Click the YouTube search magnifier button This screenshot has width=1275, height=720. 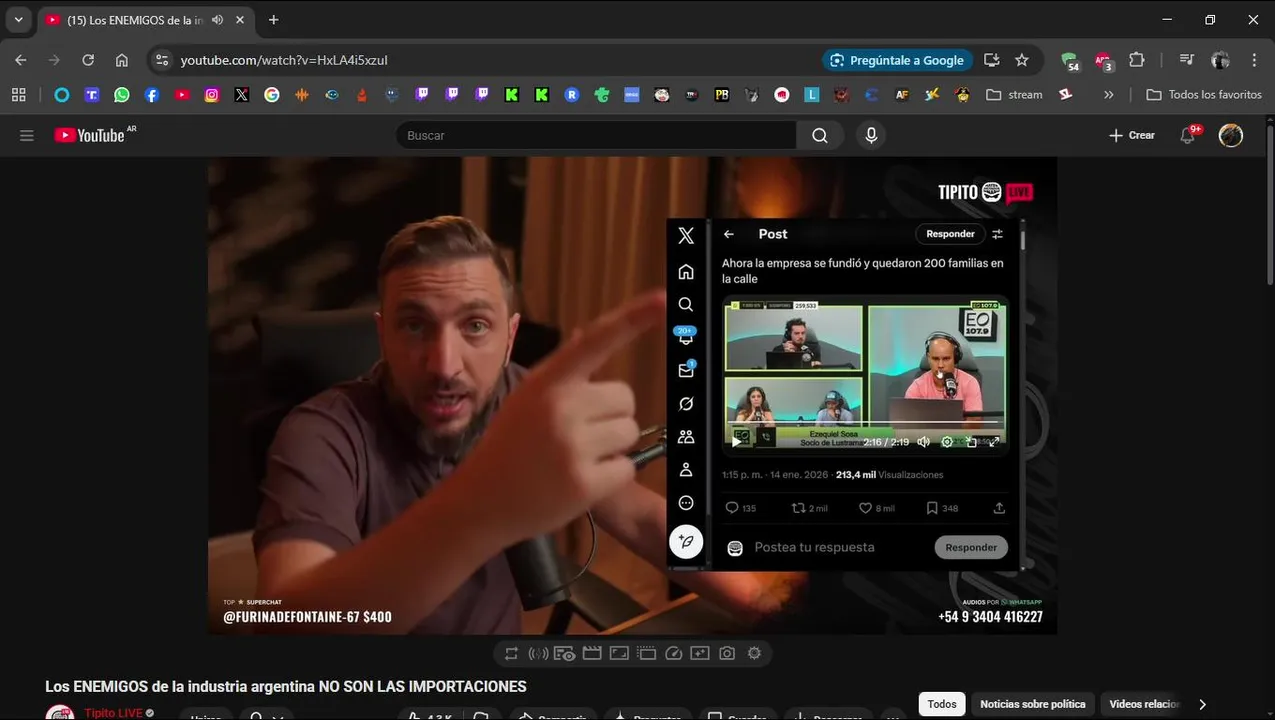pyautogui.click(x=820, y=135)
